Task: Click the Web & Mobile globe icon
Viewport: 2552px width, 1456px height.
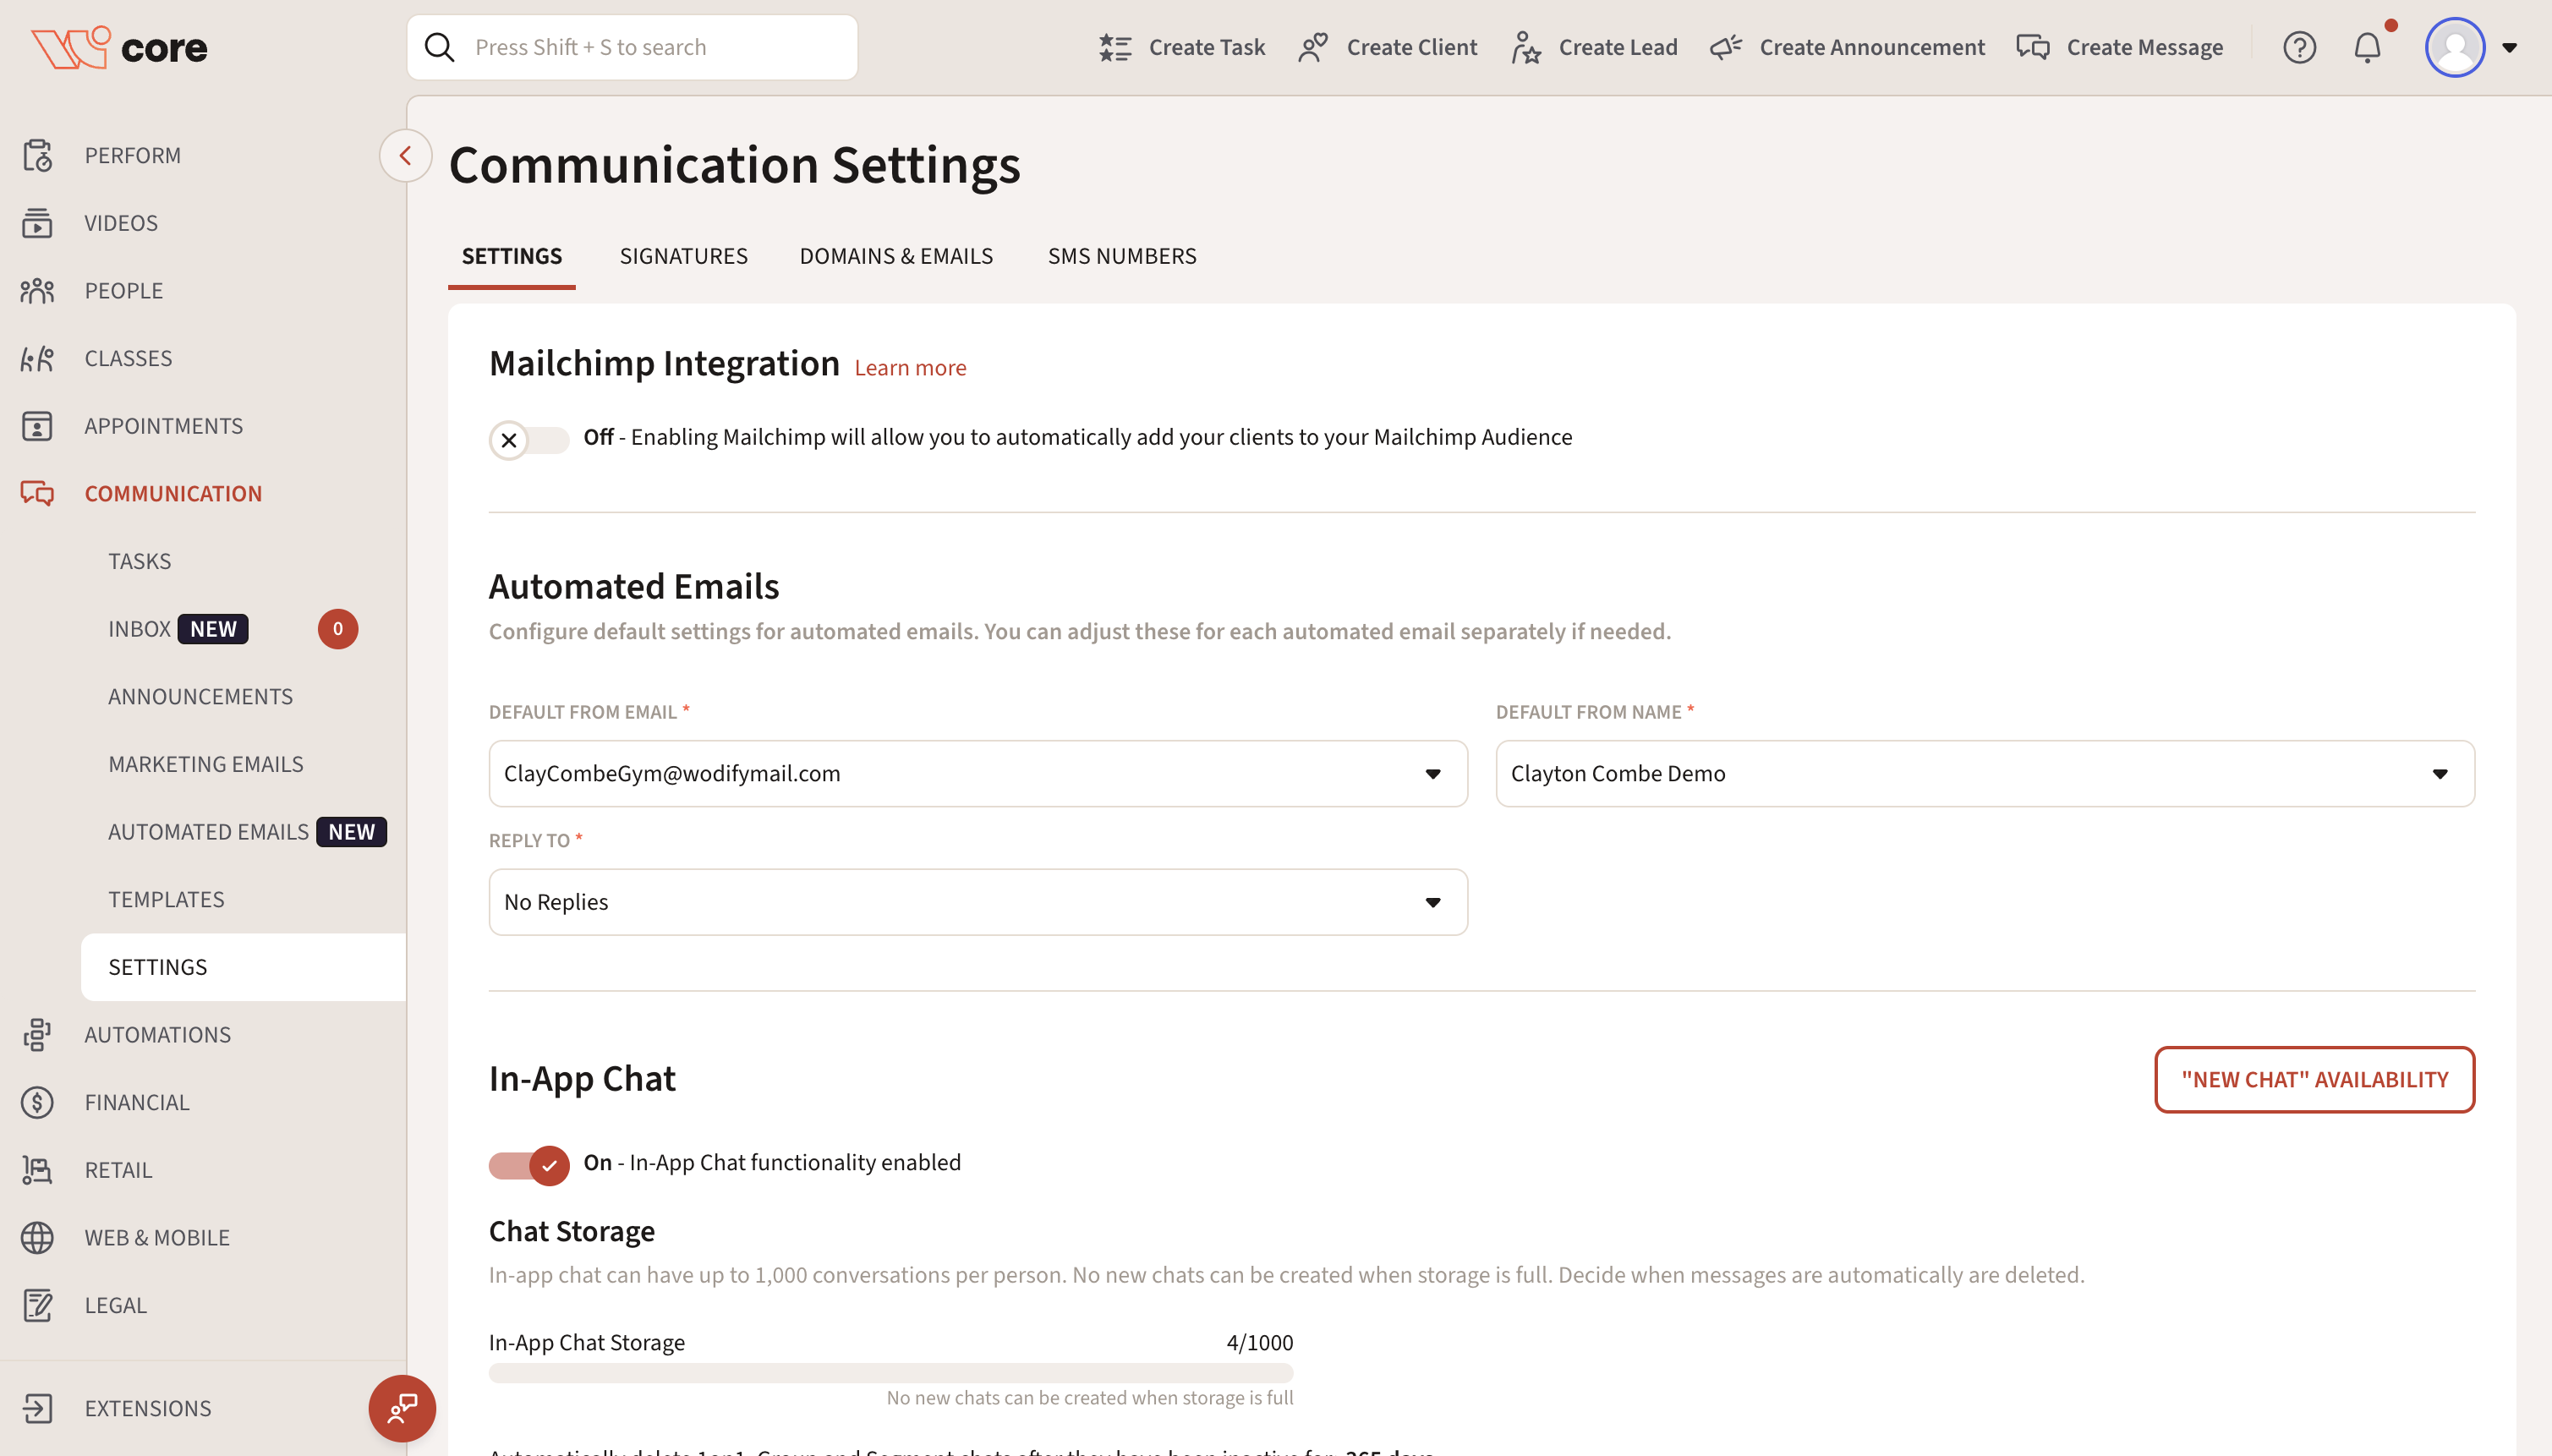Action: coord(37,1237)
